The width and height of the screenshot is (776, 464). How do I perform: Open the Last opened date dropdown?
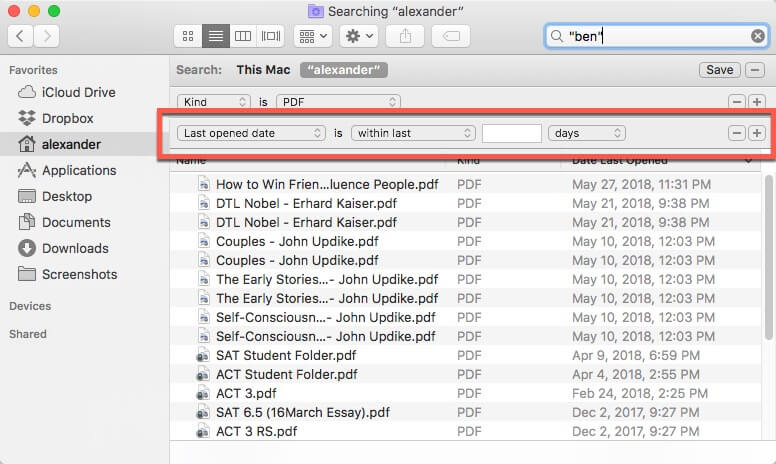[251, 133]
